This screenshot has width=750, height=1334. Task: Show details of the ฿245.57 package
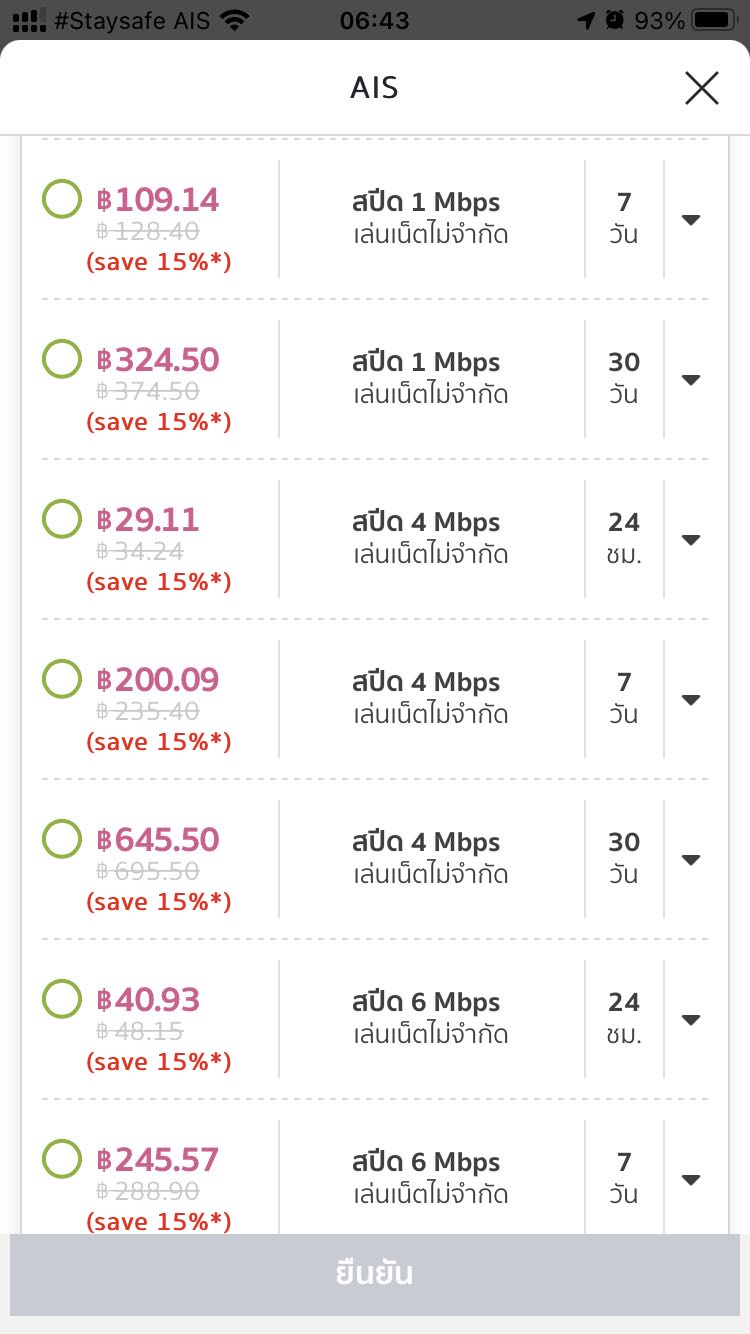point(690,1180)
